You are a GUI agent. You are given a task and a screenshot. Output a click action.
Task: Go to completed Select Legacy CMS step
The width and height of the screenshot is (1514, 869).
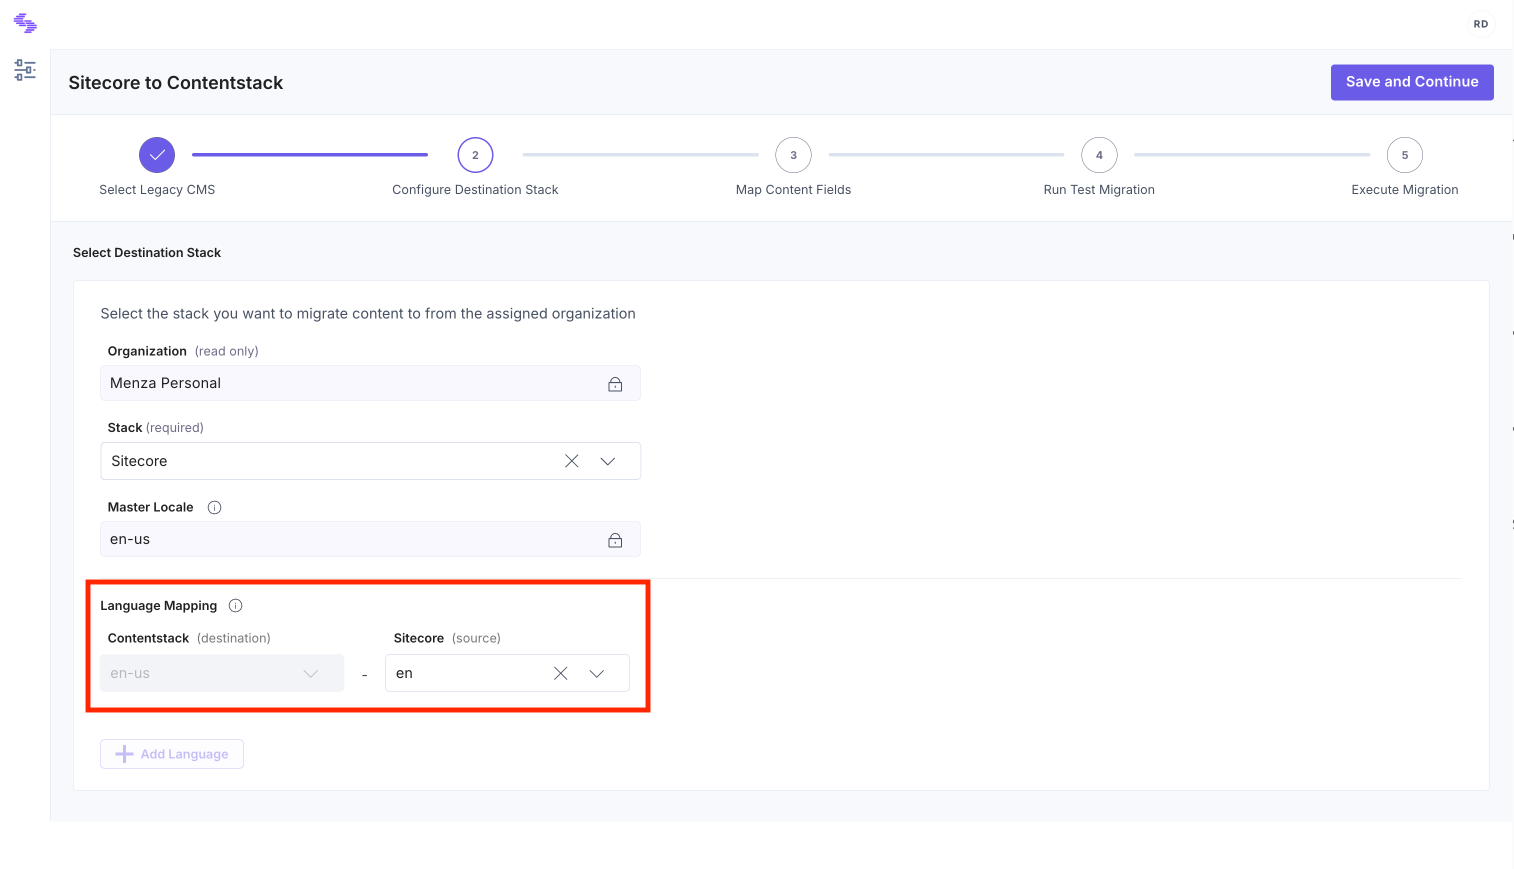coord(157,155)
